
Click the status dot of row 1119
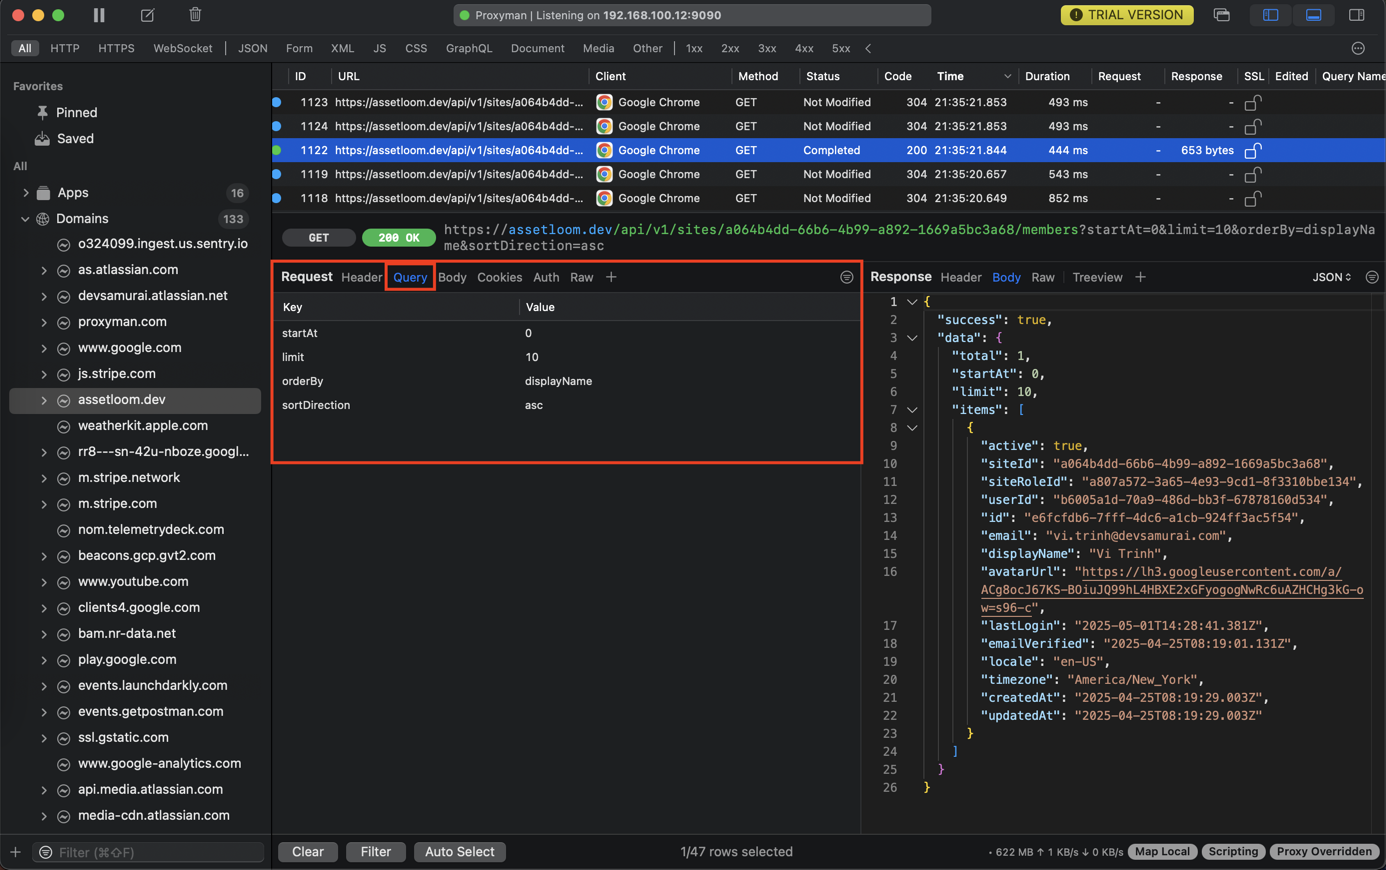[x=277, y=174]
